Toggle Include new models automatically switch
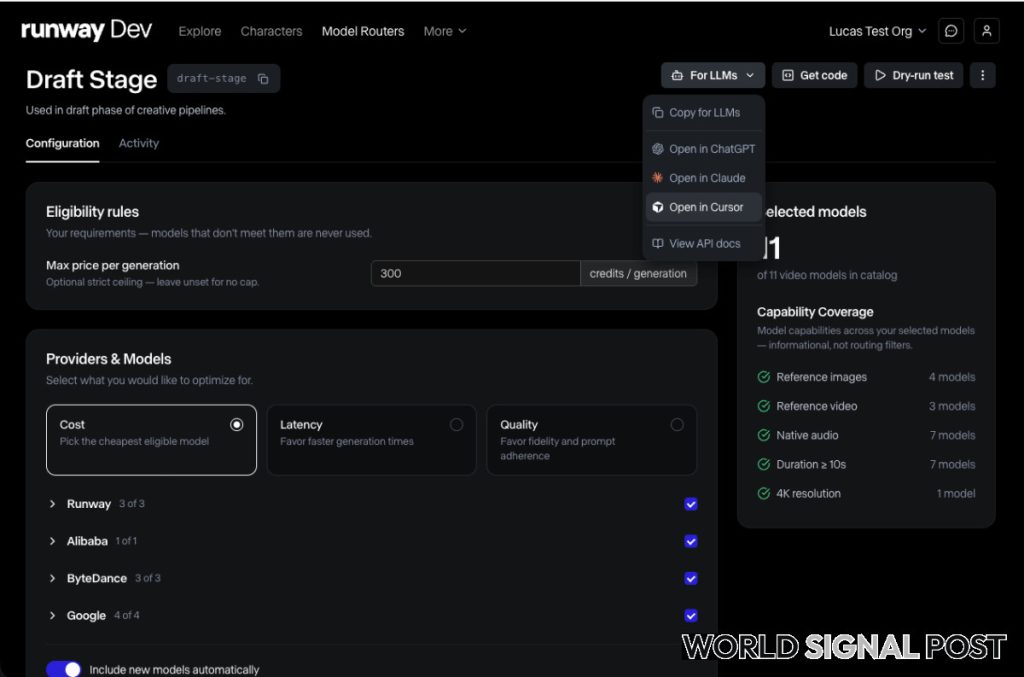Image resolution: width=1024 pixels, height=677 pixels. pos(63,669)
